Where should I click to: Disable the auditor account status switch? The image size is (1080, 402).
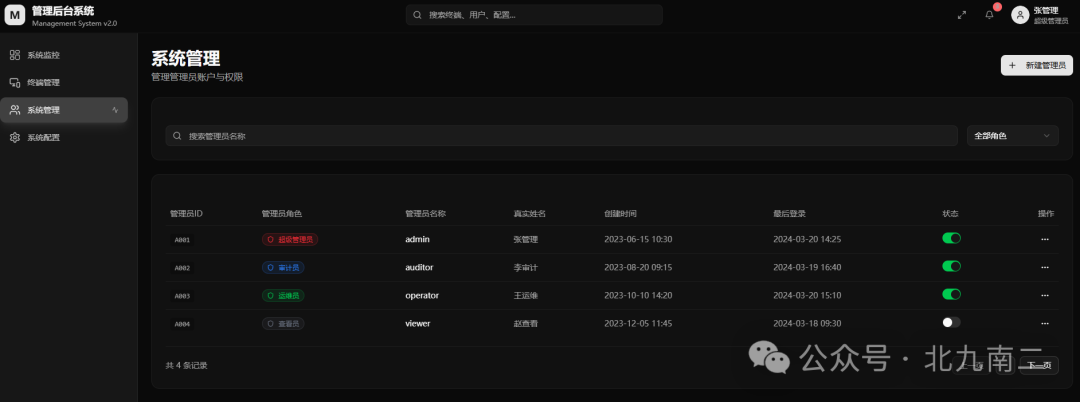pos(951,266)
